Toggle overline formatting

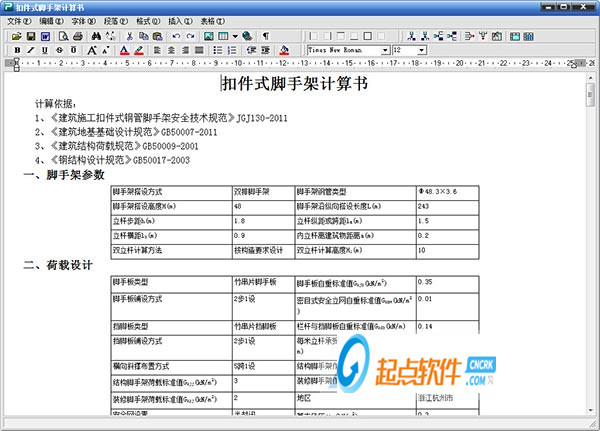73,50
